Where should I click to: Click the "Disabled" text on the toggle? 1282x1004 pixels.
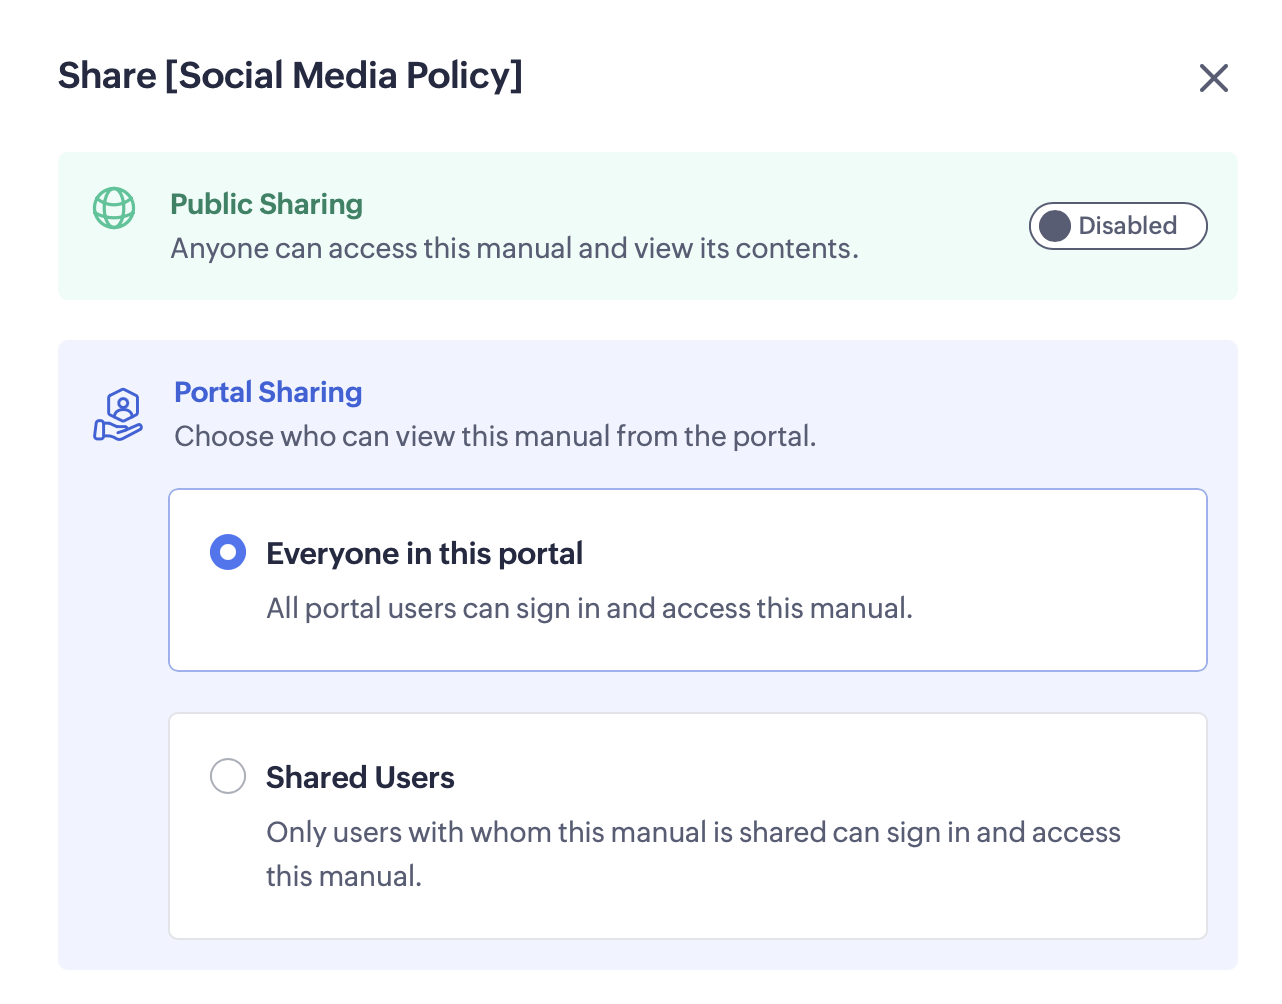pyautogui.click(x=1127, y=226)
